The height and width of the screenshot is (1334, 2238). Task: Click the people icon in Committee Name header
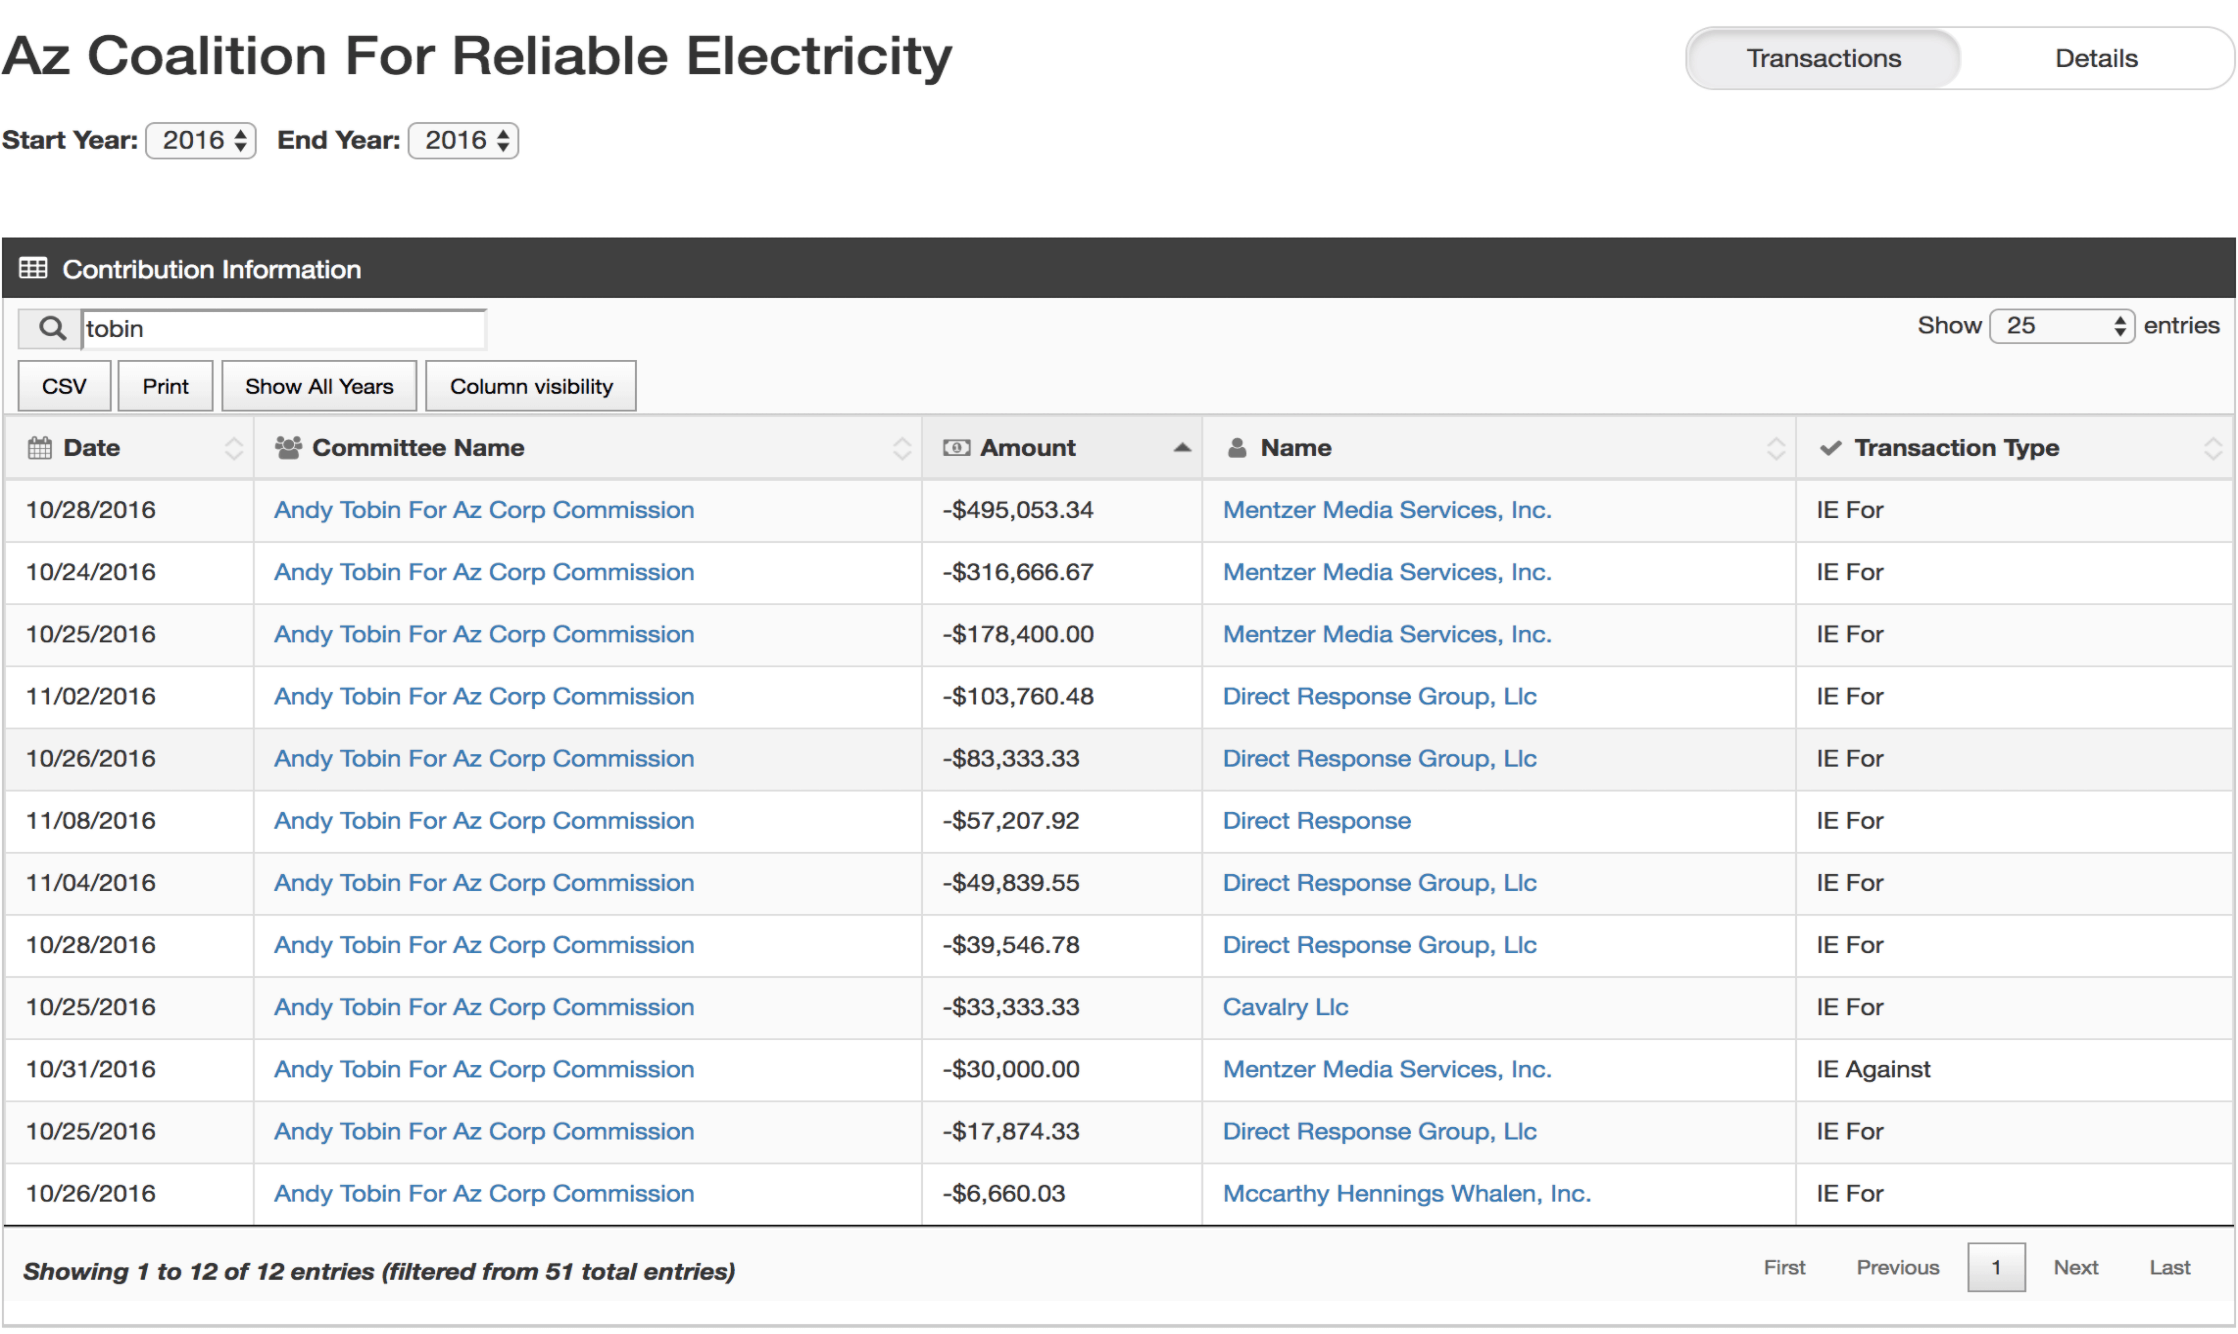(x=288, y=448)
